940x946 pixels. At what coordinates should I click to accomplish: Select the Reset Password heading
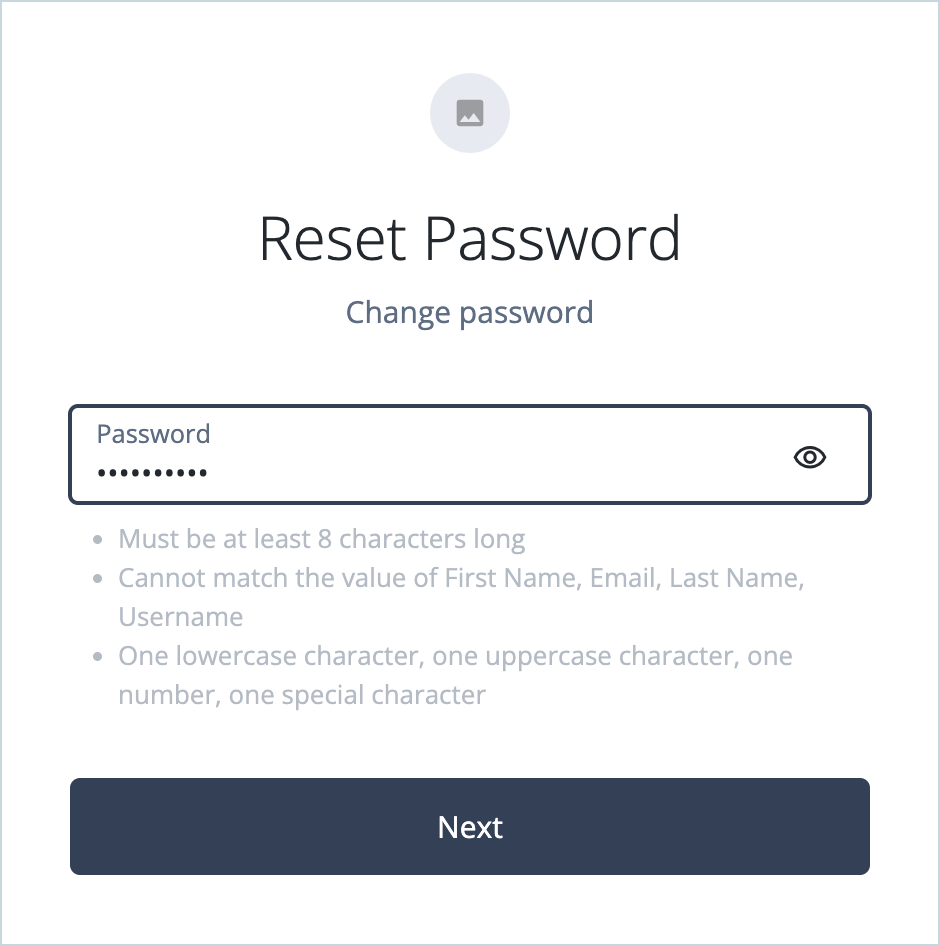pos(470,238)
